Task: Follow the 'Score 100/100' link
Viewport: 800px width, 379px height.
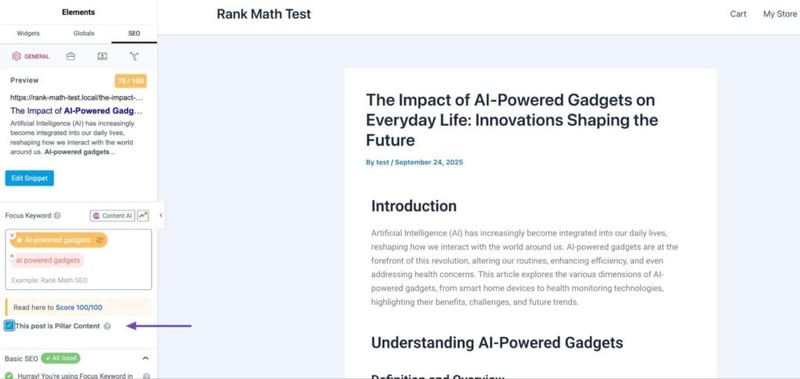Action: (79, 308)
